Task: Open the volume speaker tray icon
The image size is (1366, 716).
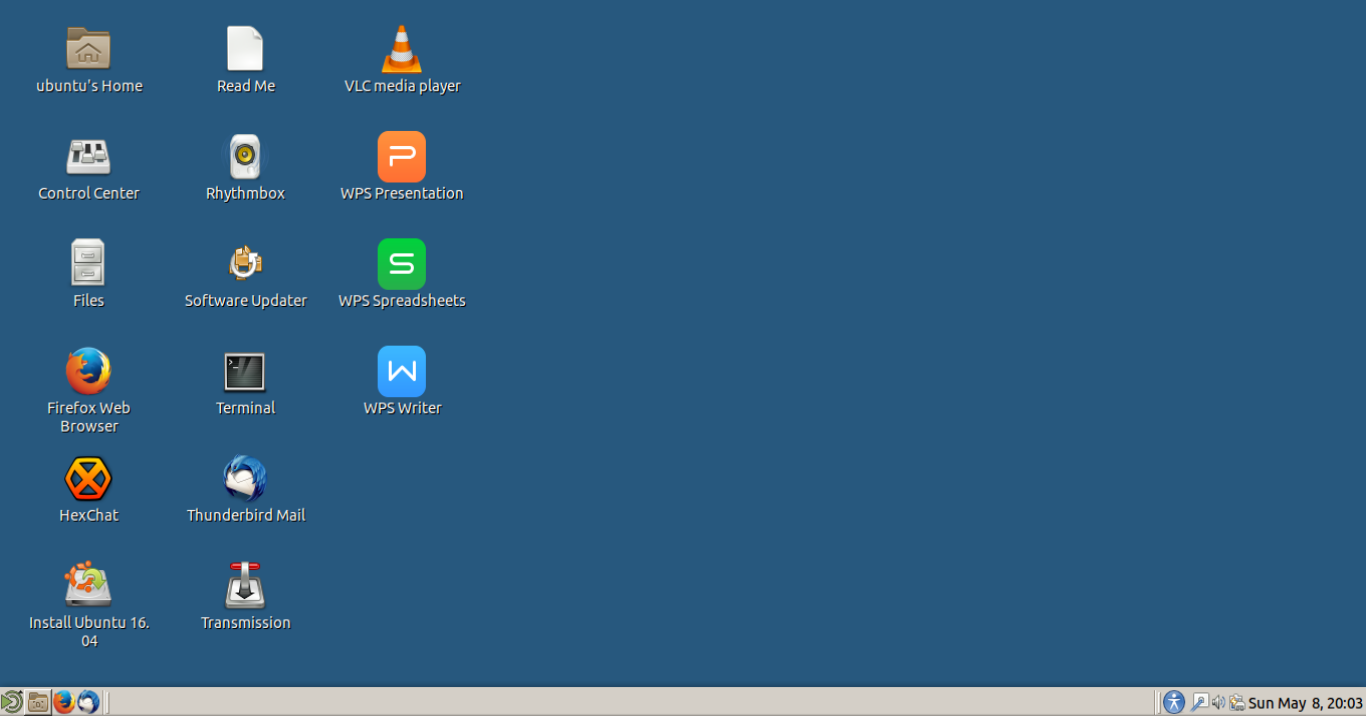Action: [x=1218, y=703]
